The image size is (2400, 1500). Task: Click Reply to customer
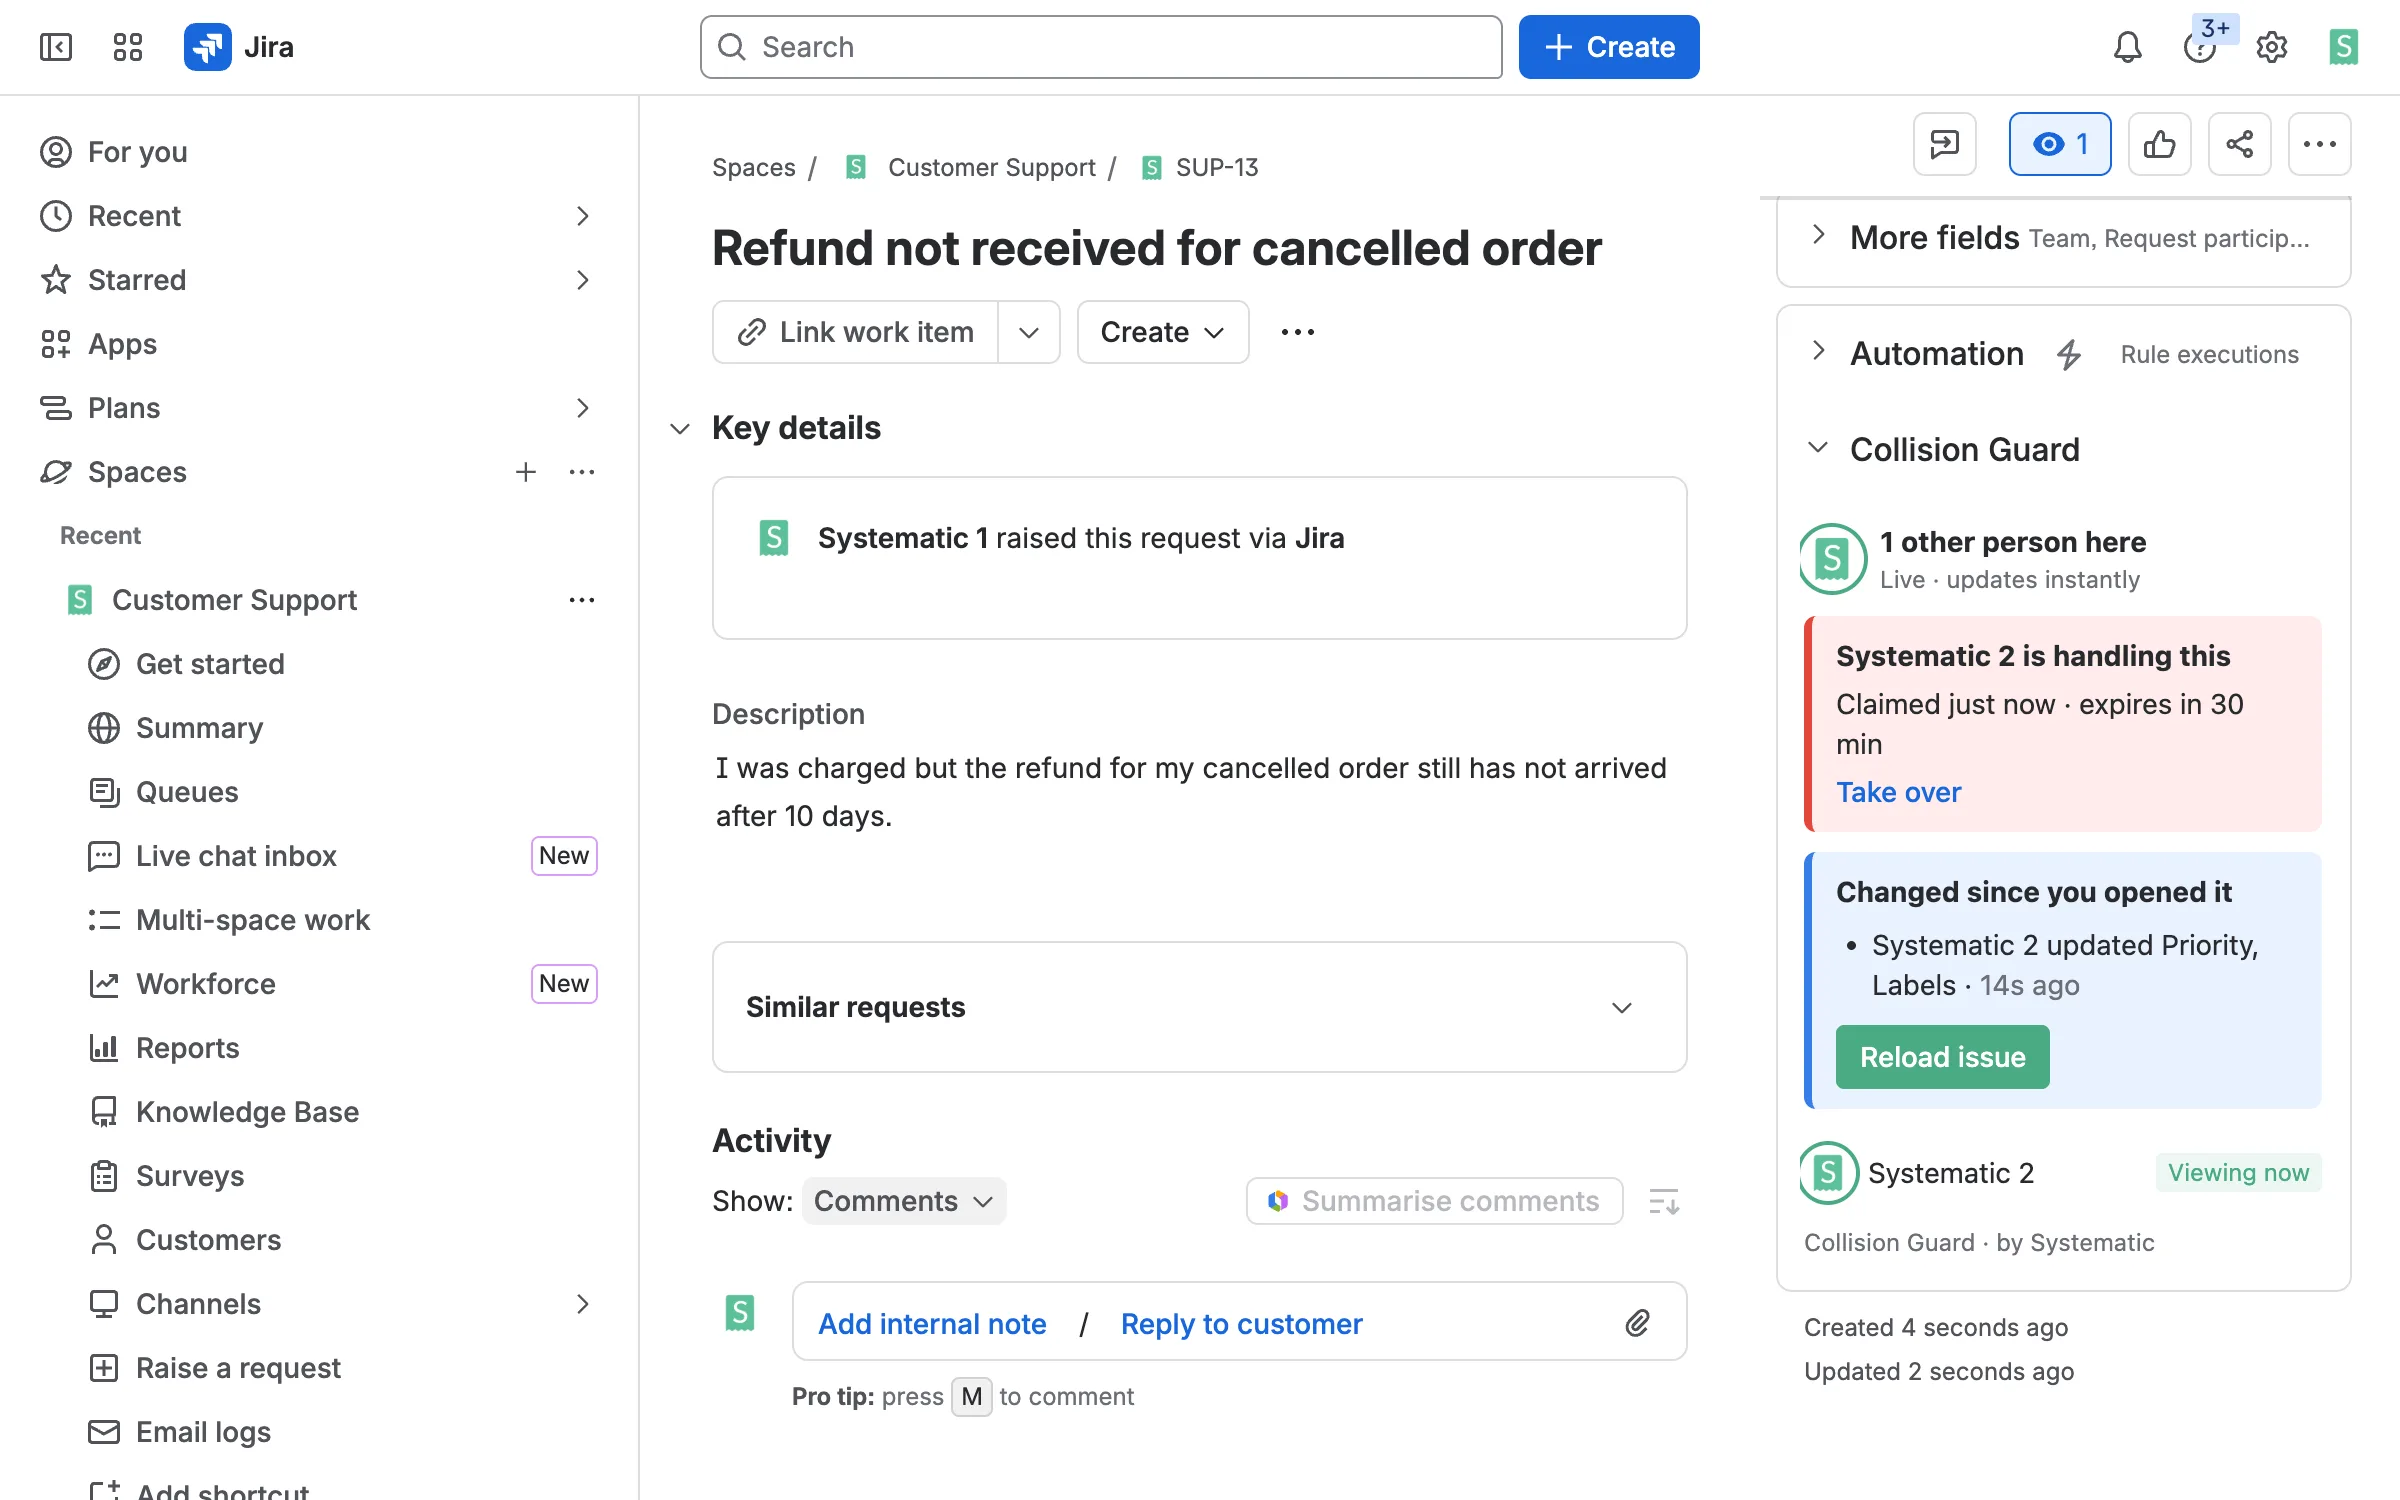[1241, 1324]
